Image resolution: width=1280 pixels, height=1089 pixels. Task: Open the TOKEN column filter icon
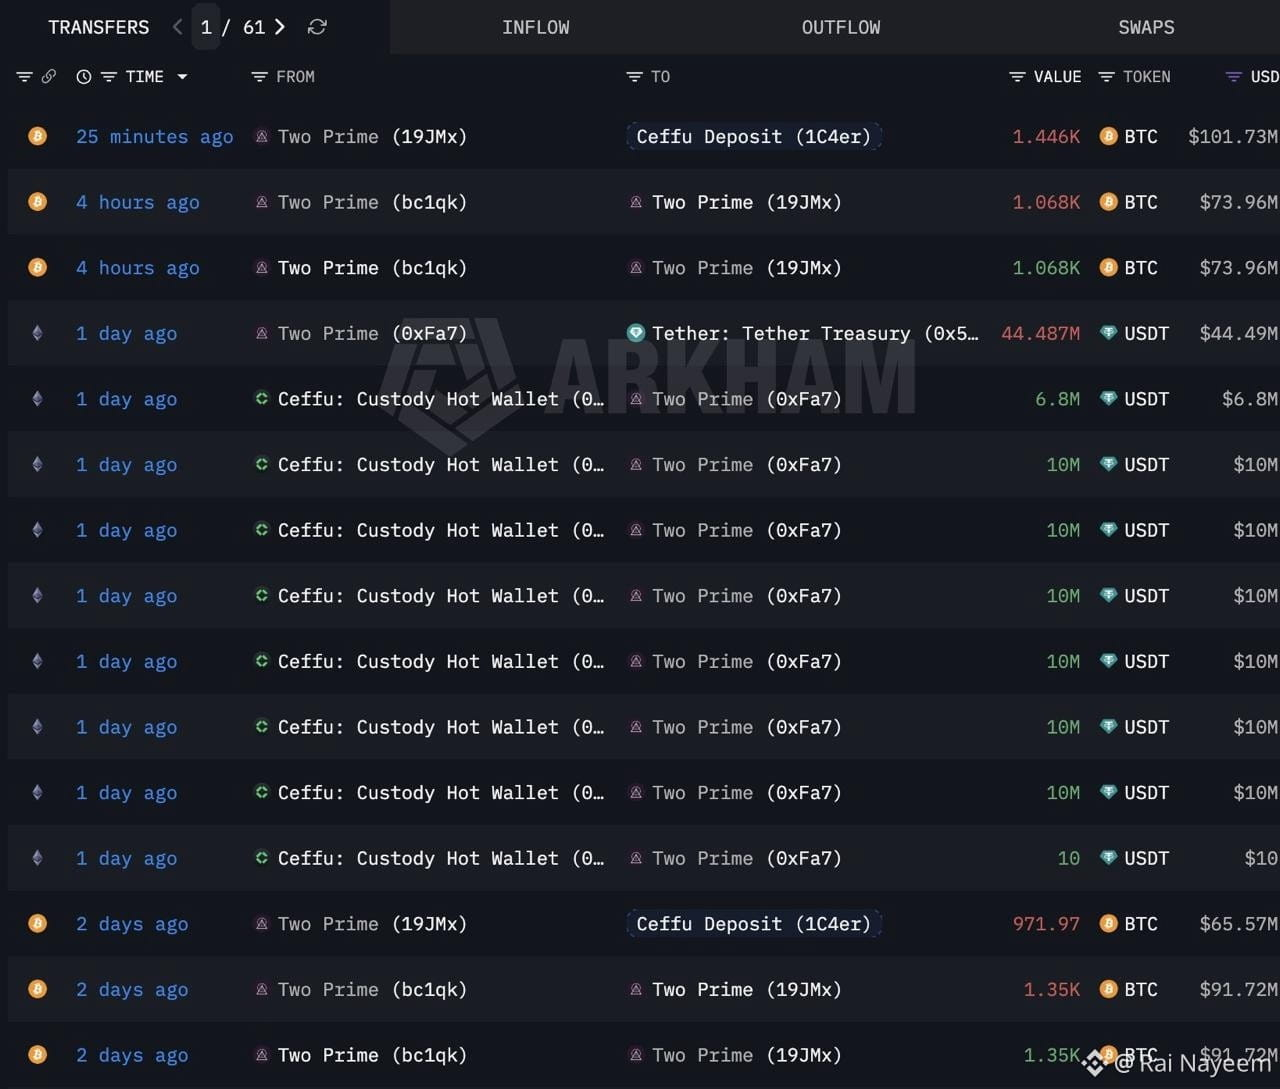pyautogui.click(x=1106, y=77)
